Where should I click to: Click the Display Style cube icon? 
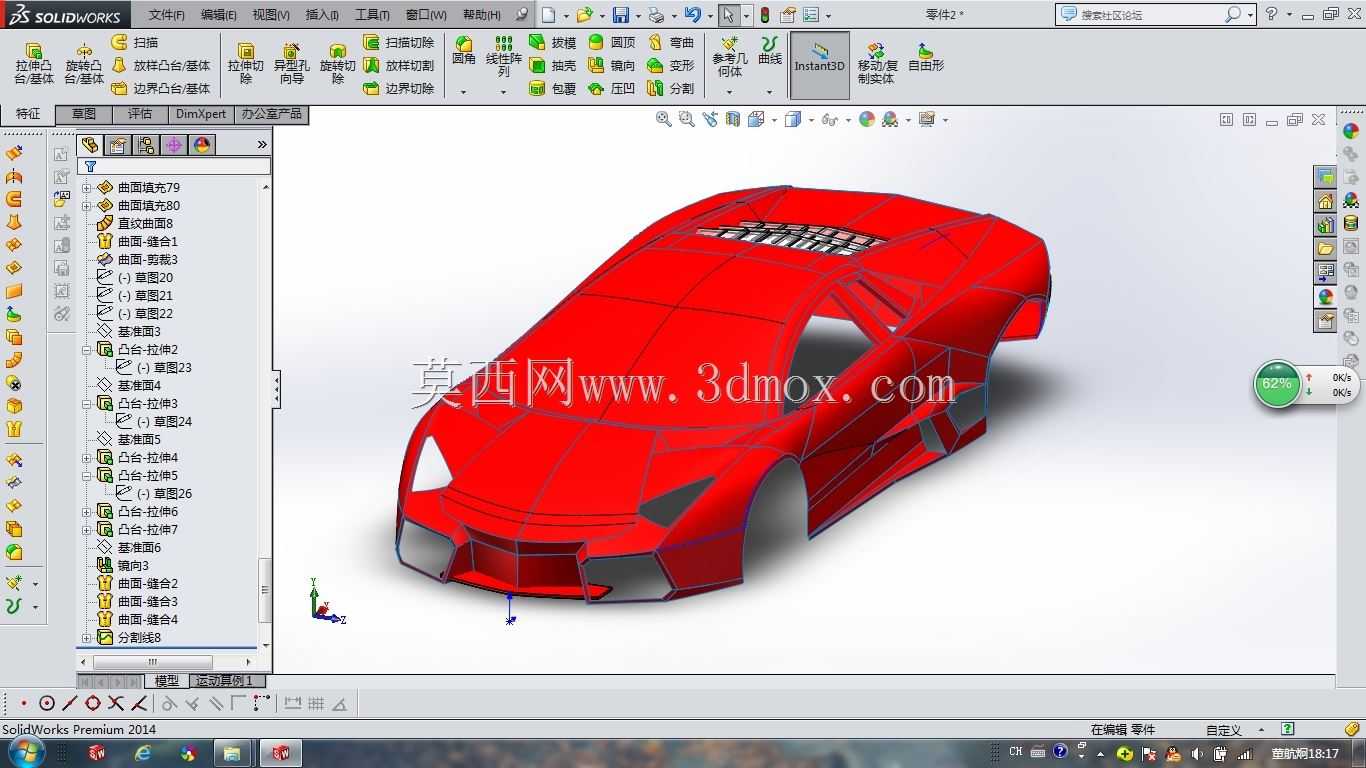(x=792, y=119)
